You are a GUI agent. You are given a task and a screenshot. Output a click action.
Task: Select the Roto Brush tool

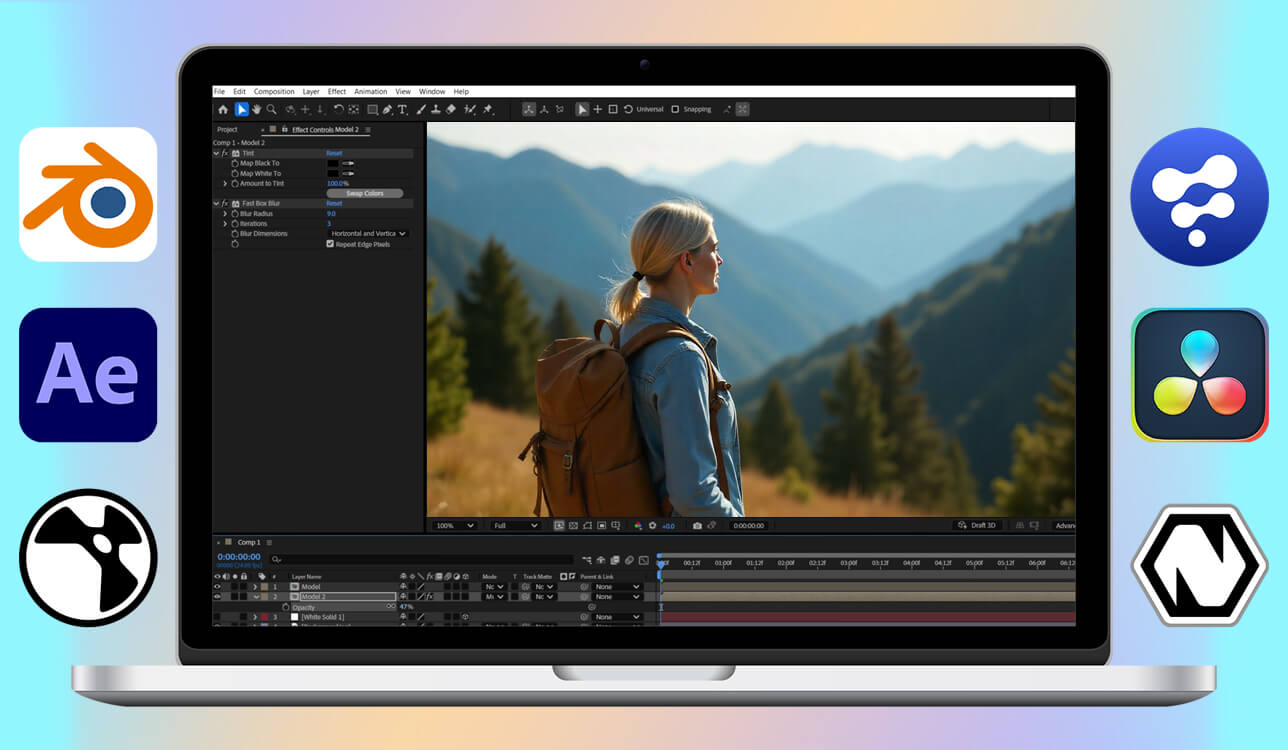pos(469,109)
